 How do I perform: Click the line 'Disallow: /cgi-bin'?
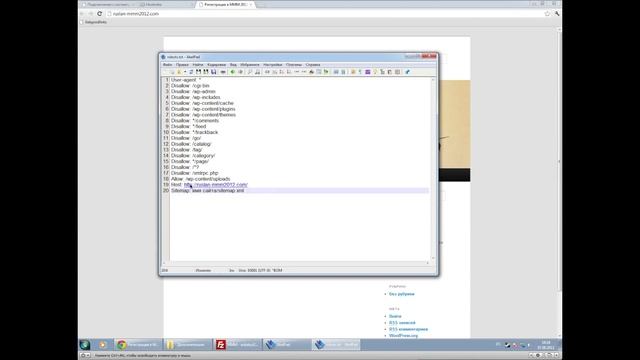[190, 86]
